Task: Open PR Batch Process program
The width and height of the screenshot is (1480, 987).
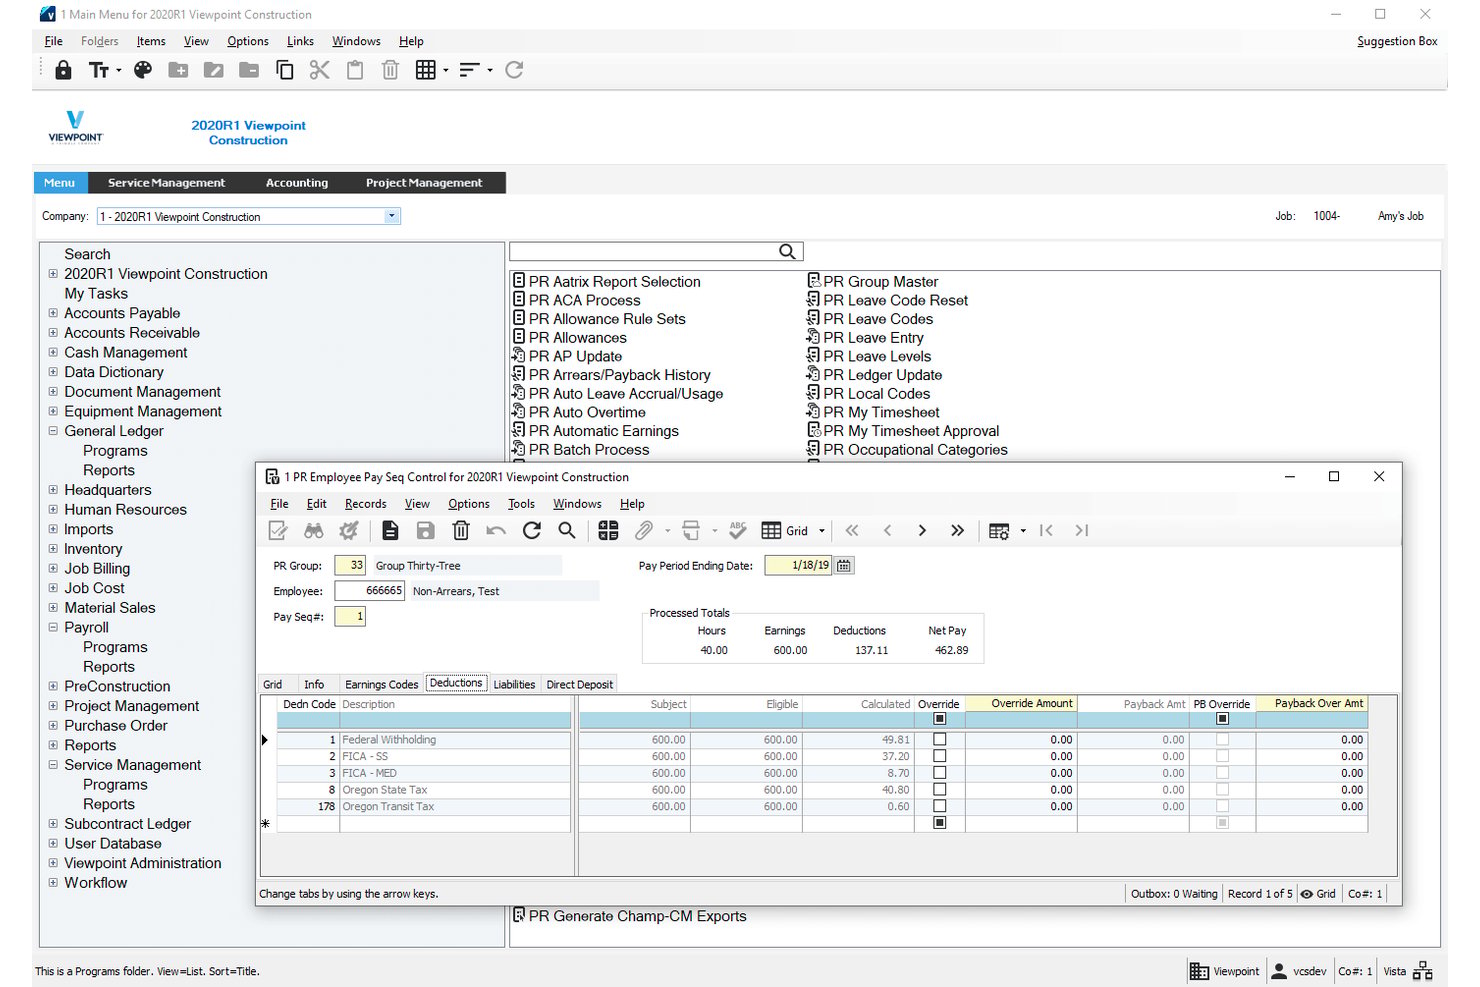Action: 580,450
